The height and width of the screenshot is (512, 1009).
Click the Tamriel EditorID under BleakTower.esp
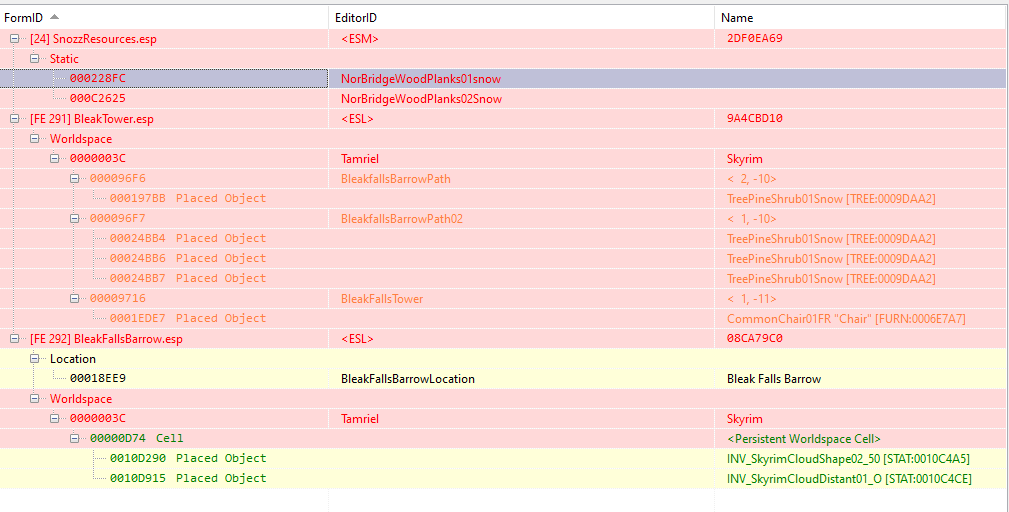pyautogui.click(x=358, y=159)
